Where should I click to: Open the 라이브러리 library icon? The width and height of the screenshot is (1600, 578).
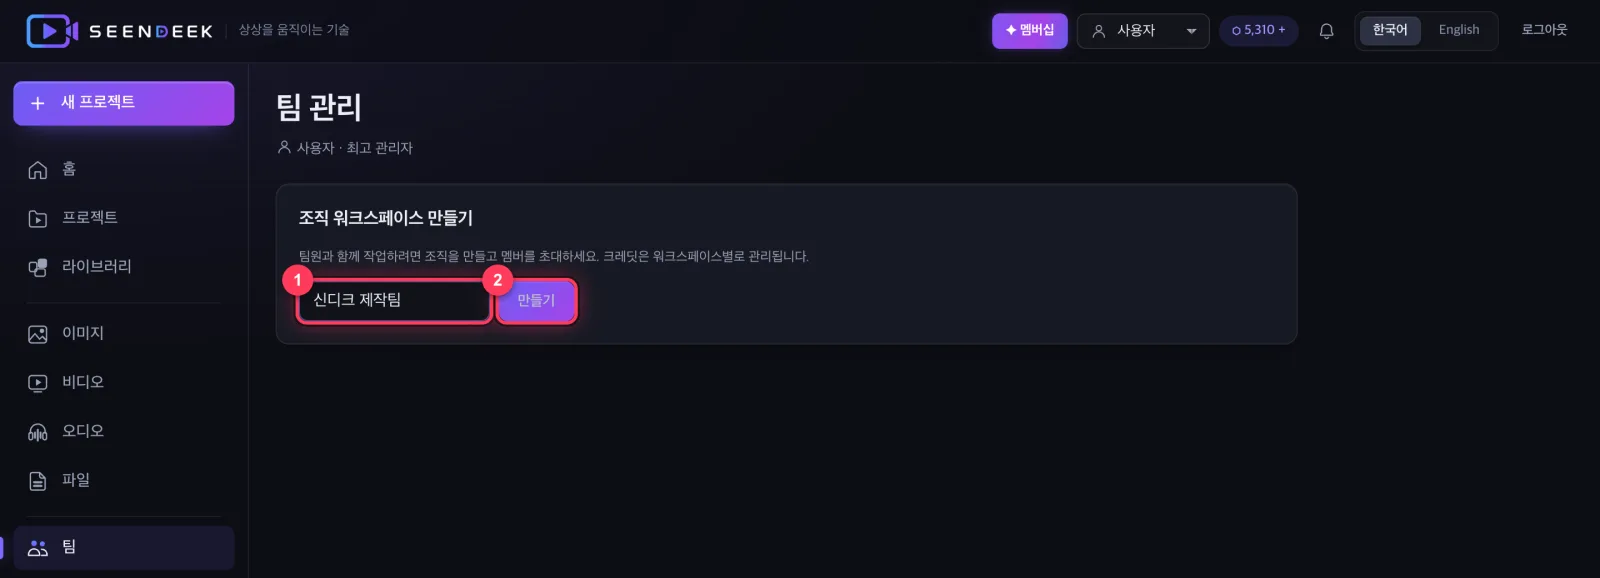pos(38,267)
